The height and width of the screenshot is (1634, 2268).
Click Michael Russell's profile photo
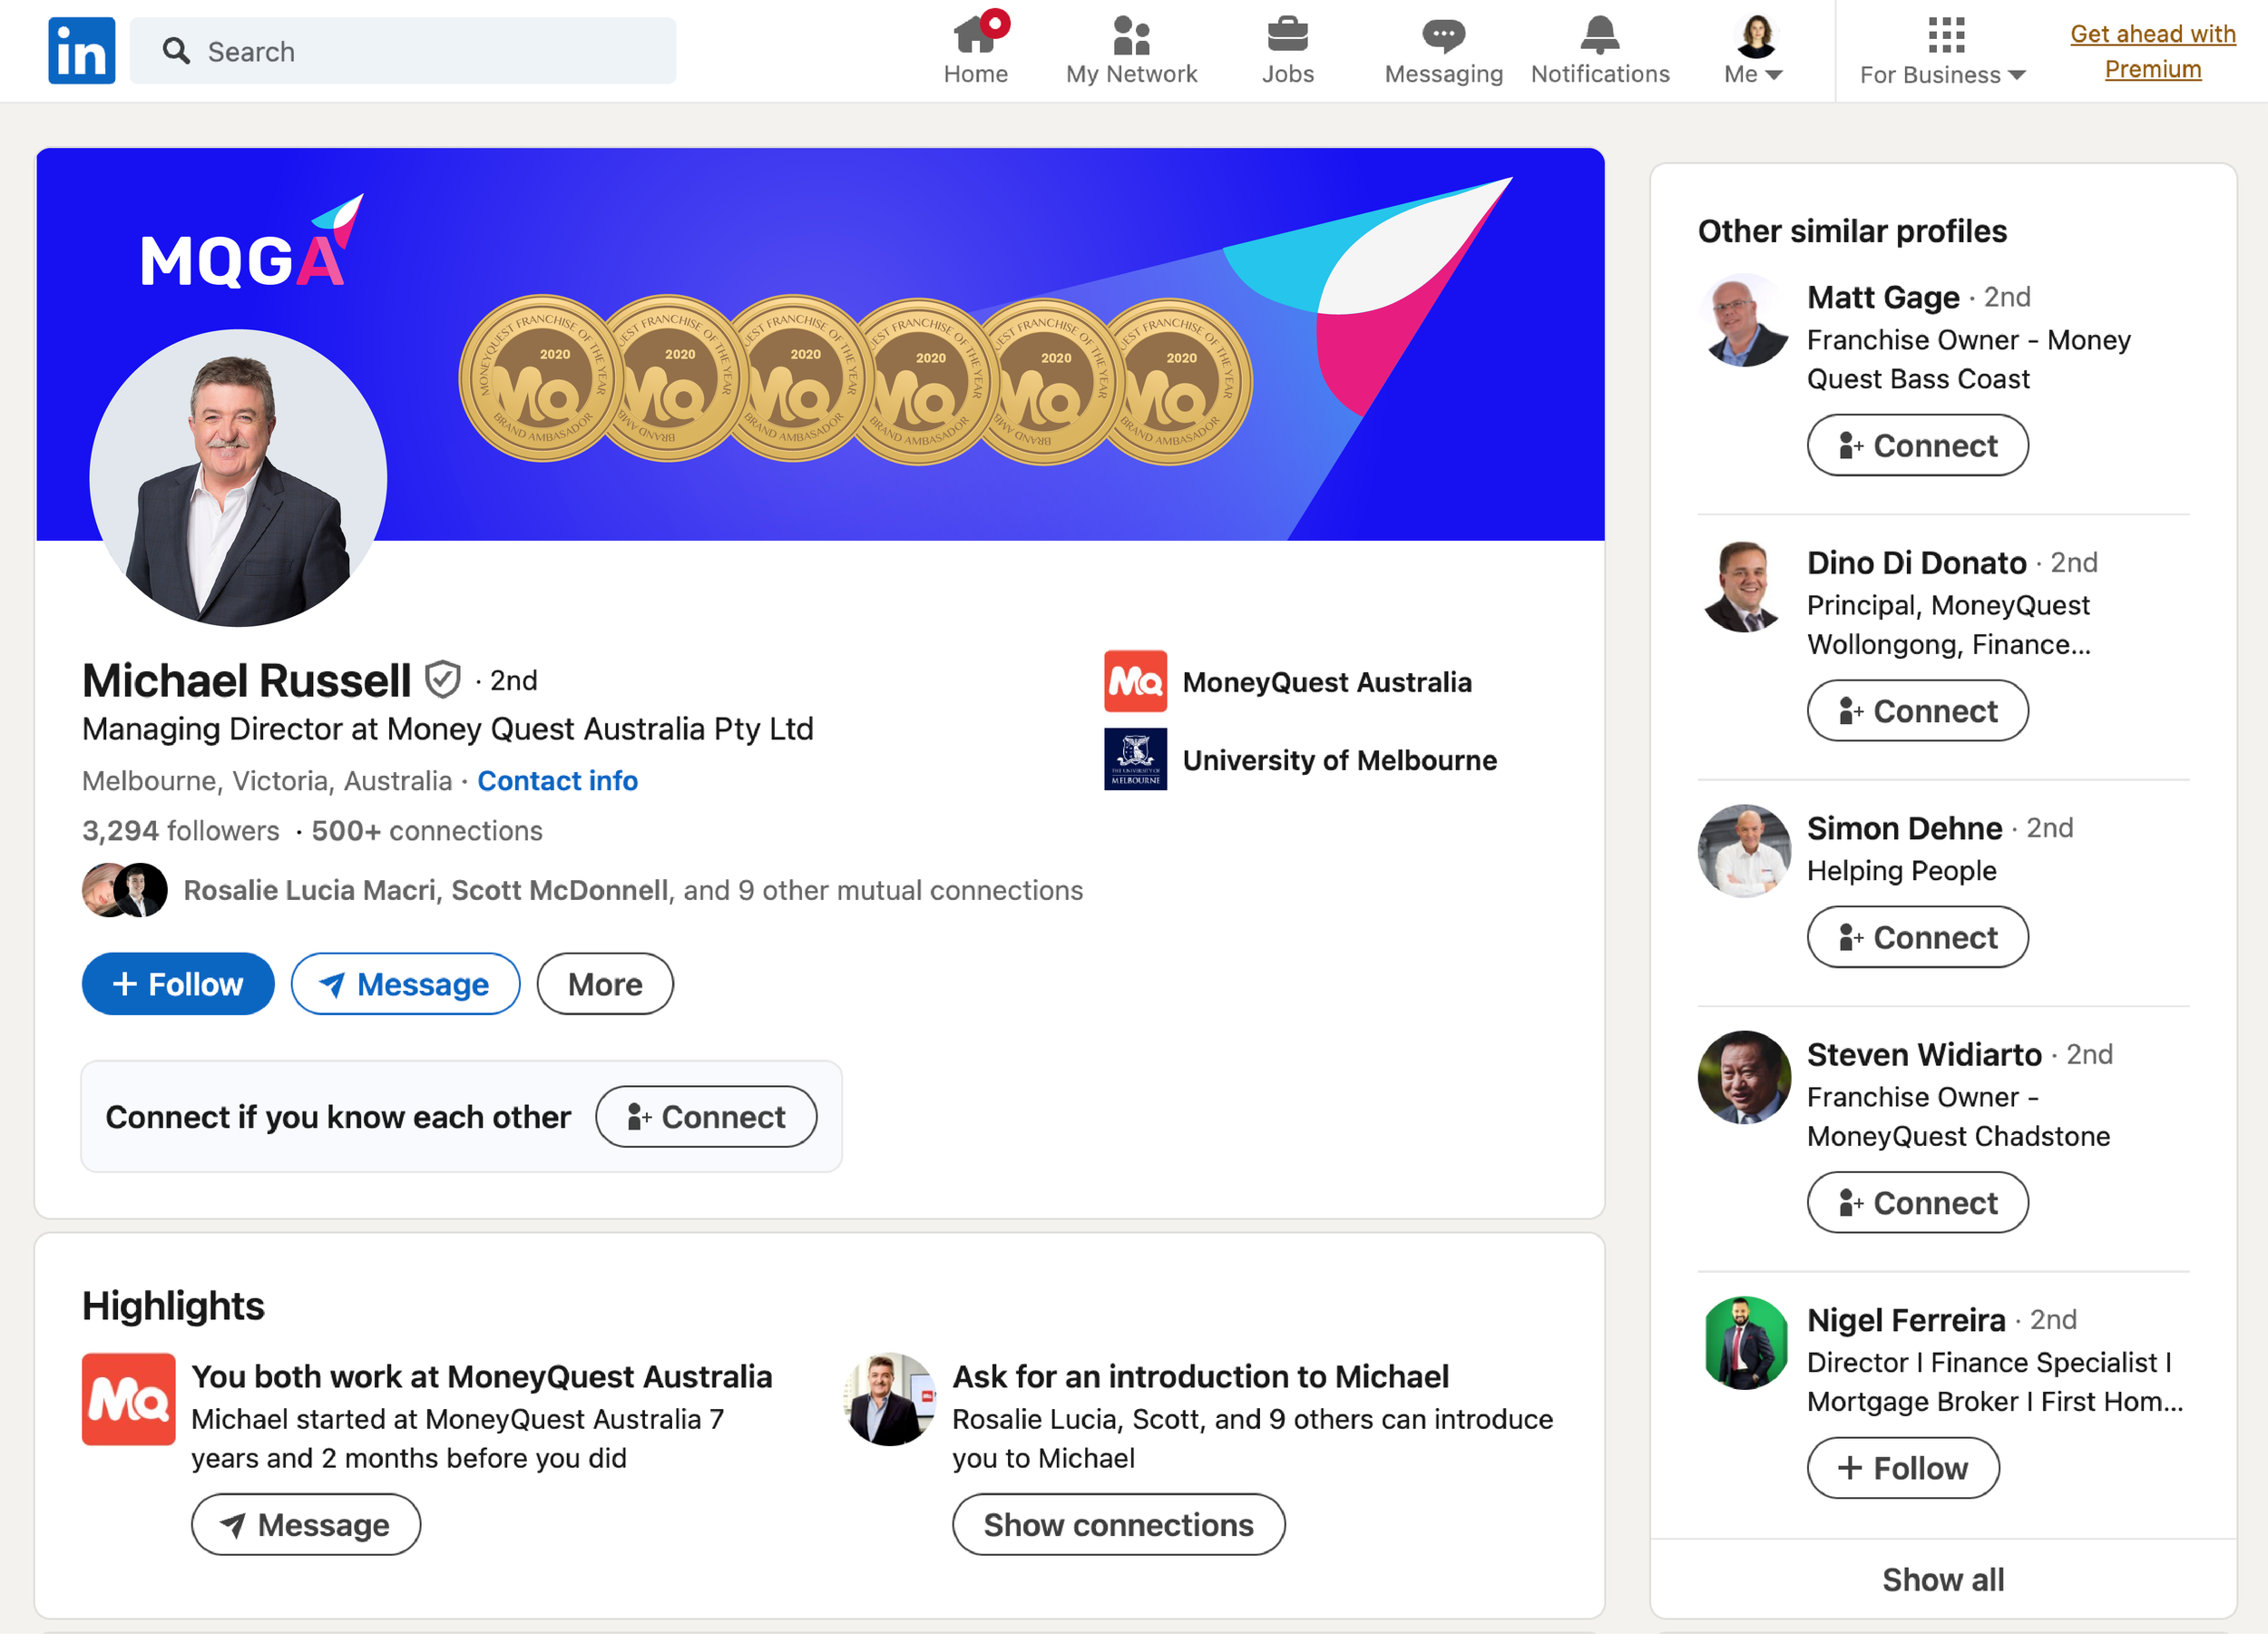point(238,478)
